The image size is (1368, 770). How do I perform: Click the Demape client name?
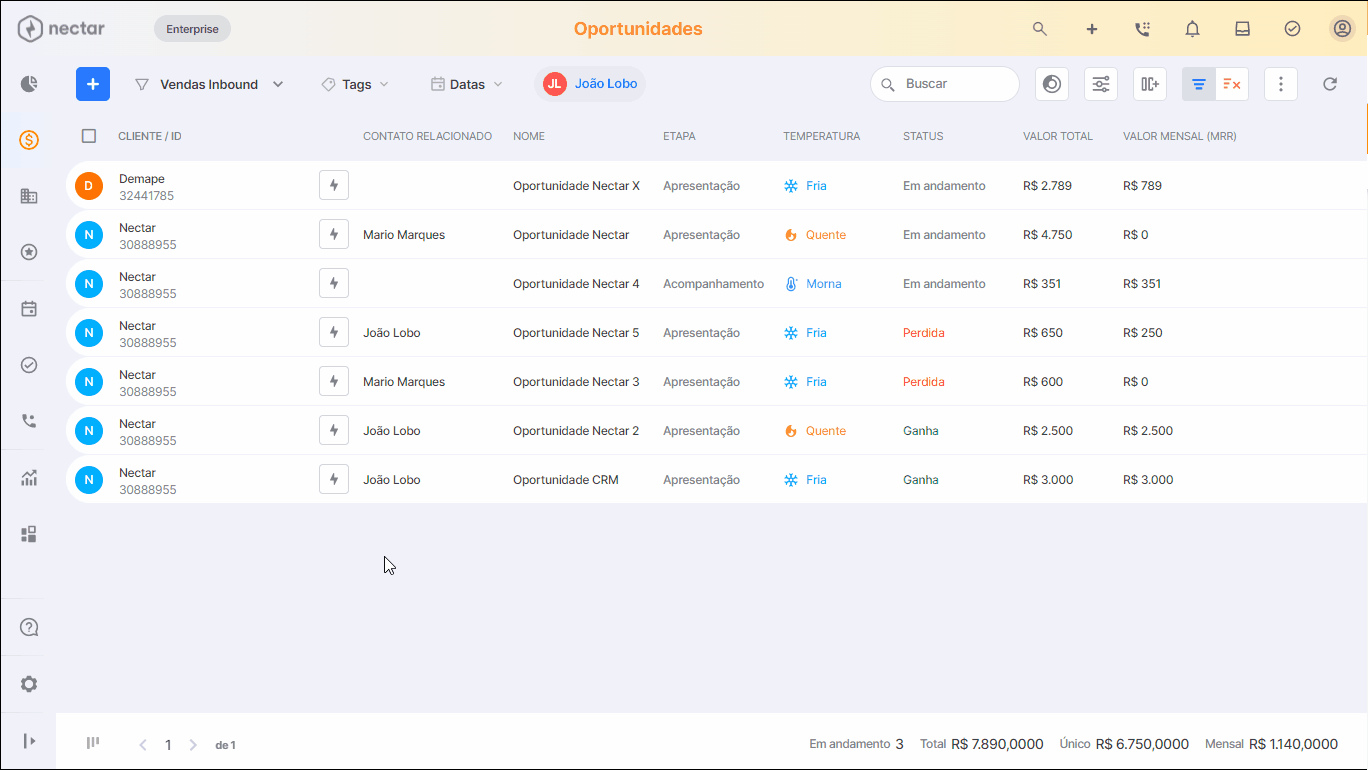tap(142, 179)
